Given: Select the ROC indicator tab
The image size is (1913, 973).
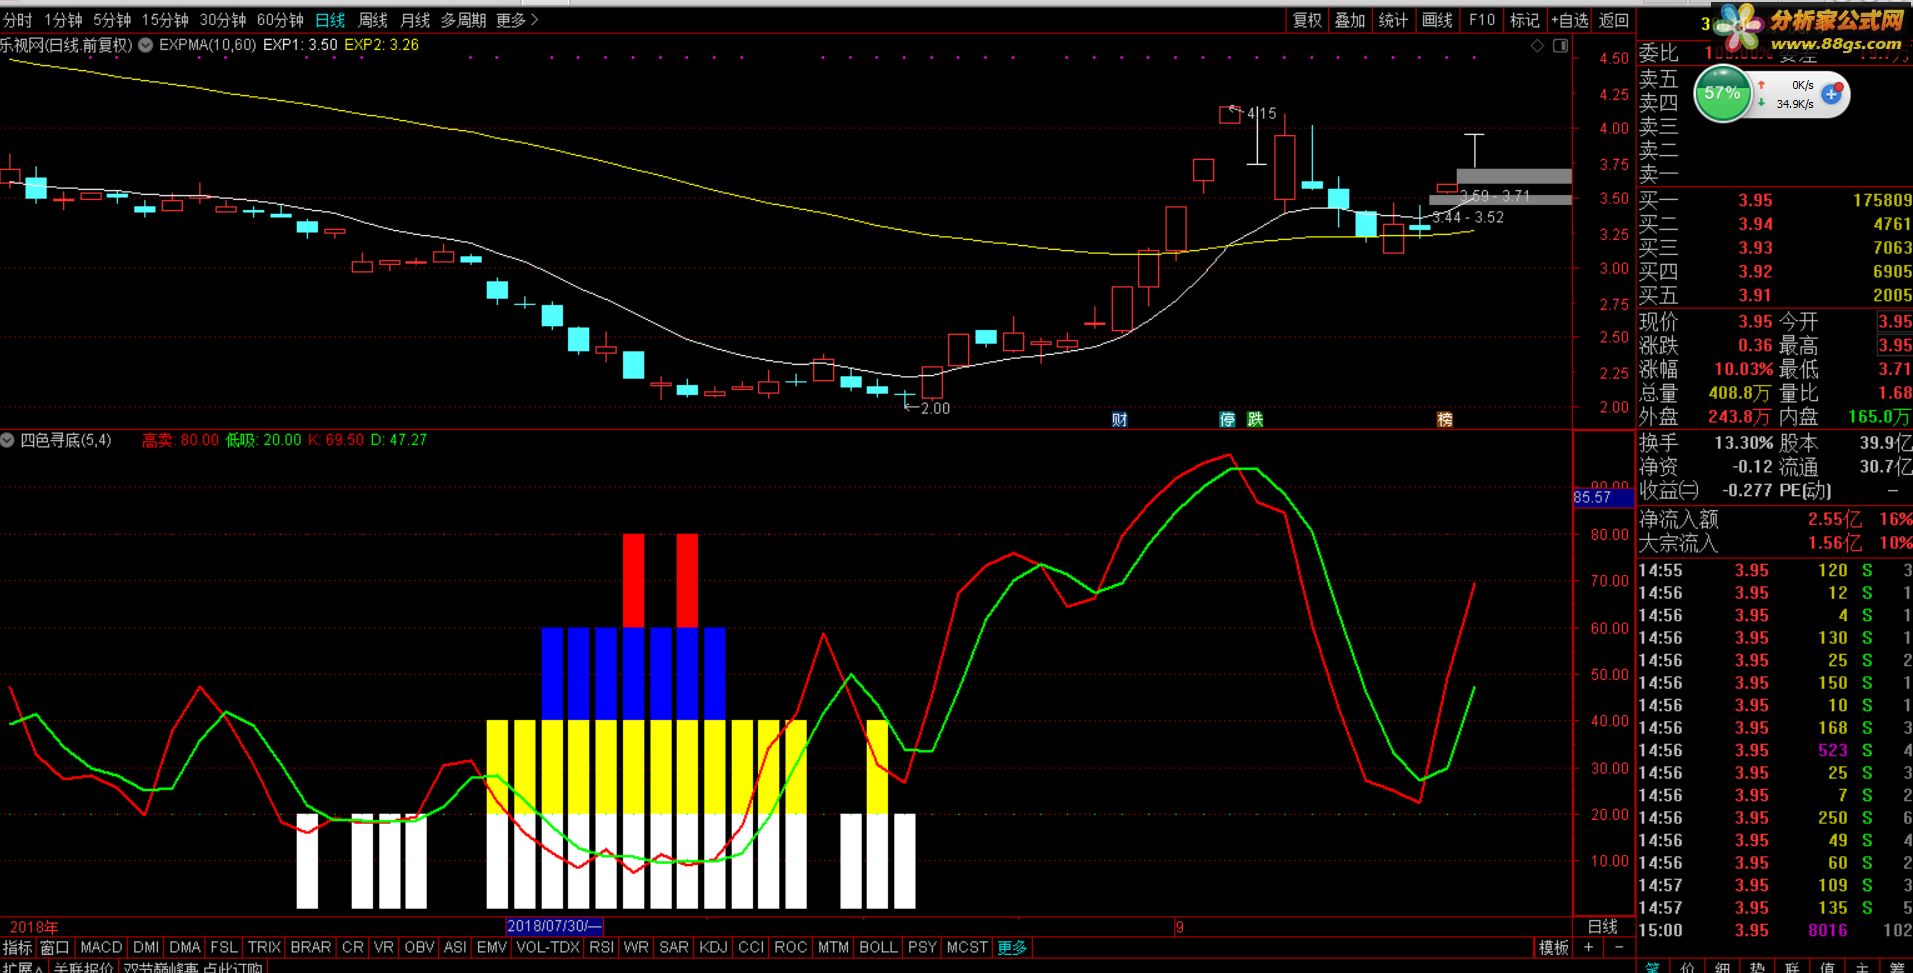Looking at the screenshot, I should (790, 947).
